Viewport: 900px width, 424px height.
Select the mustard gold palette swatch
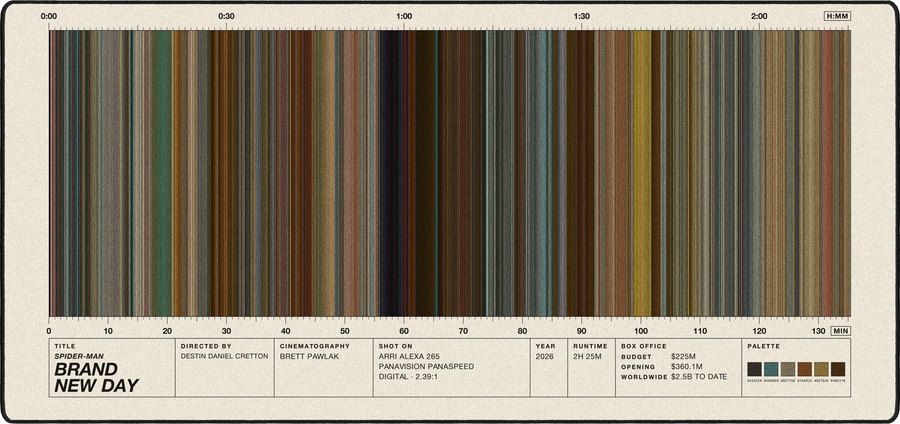pos(821,369)
